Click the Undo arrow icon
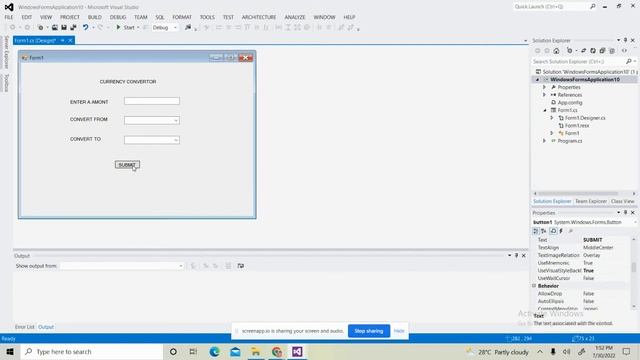 [85, 27]
